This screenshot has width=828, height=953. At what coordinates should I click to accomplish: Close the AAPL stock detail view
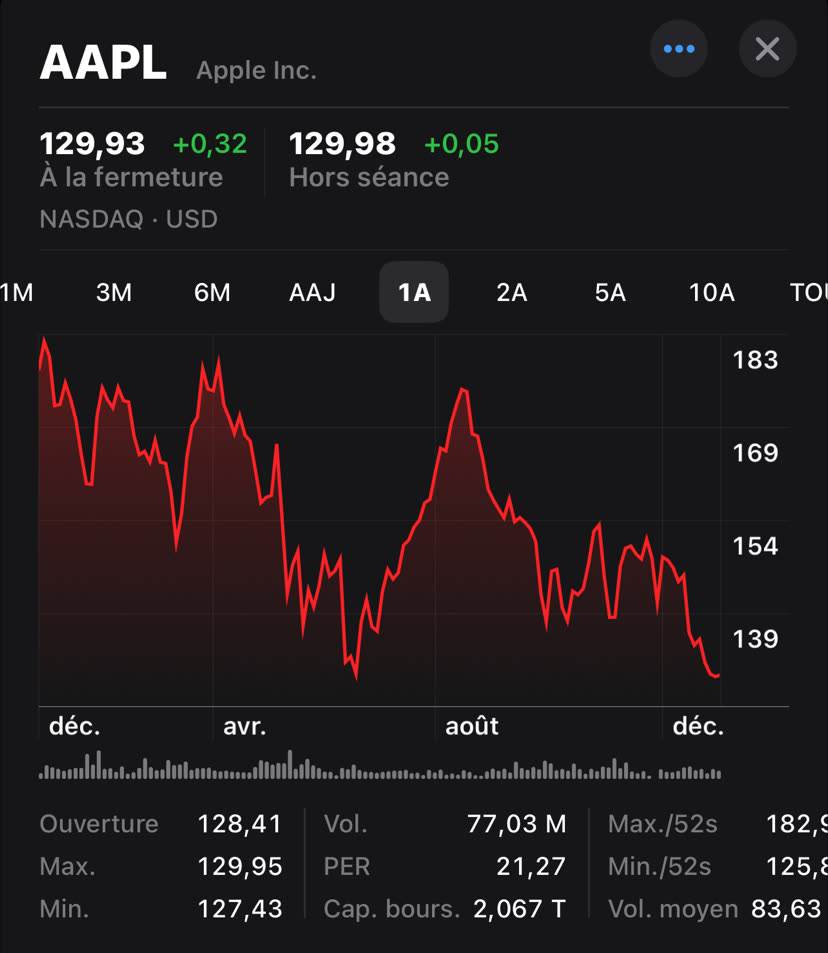pos(767,49)
